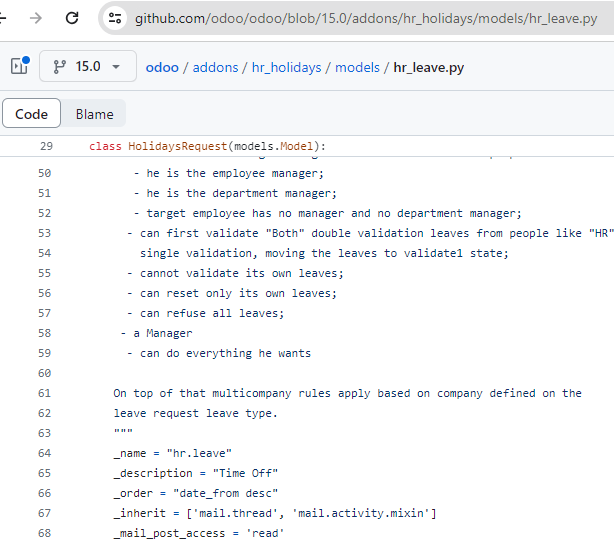The height and width of the screenshot is (539, 614).
Task: Click text 'he is the department manager;'
Action: pyautogui.click(x=242, y=193)
